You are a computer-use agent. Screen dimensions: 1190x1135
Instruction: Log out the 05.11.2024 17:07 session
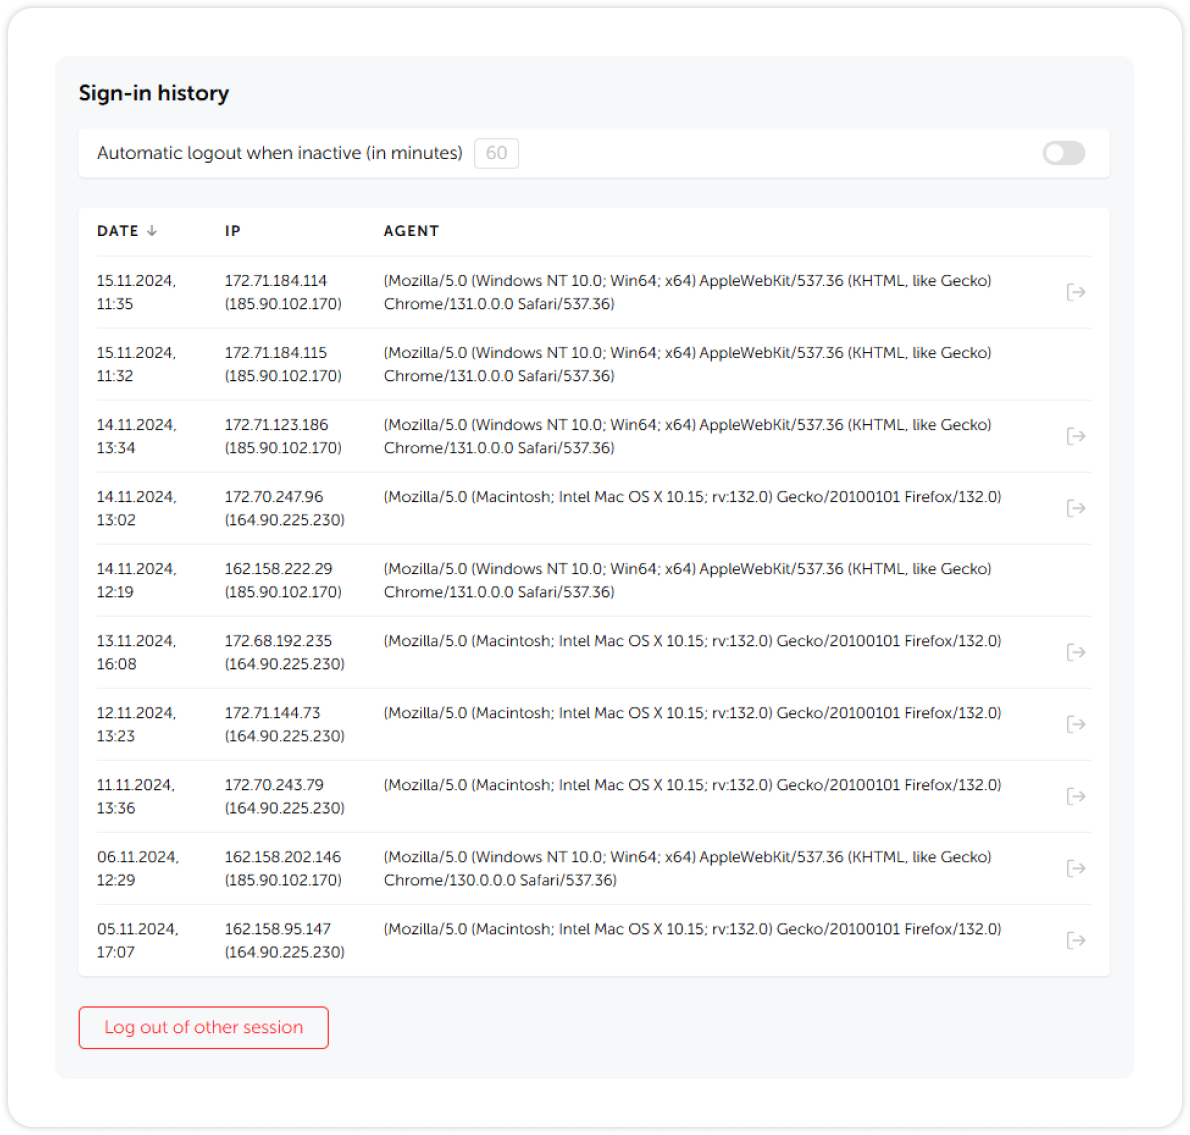1076,940
